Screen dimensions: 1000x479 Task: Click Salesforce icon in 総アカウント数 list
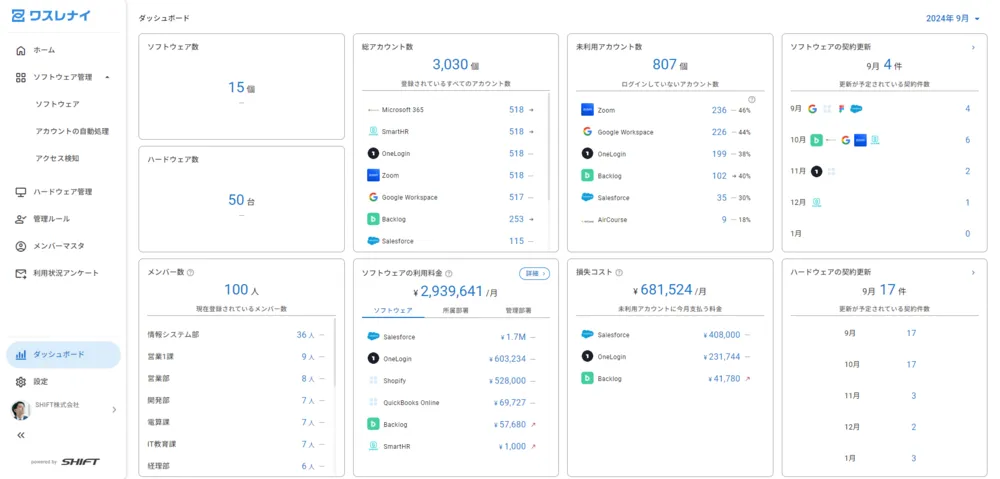(373, 240)
